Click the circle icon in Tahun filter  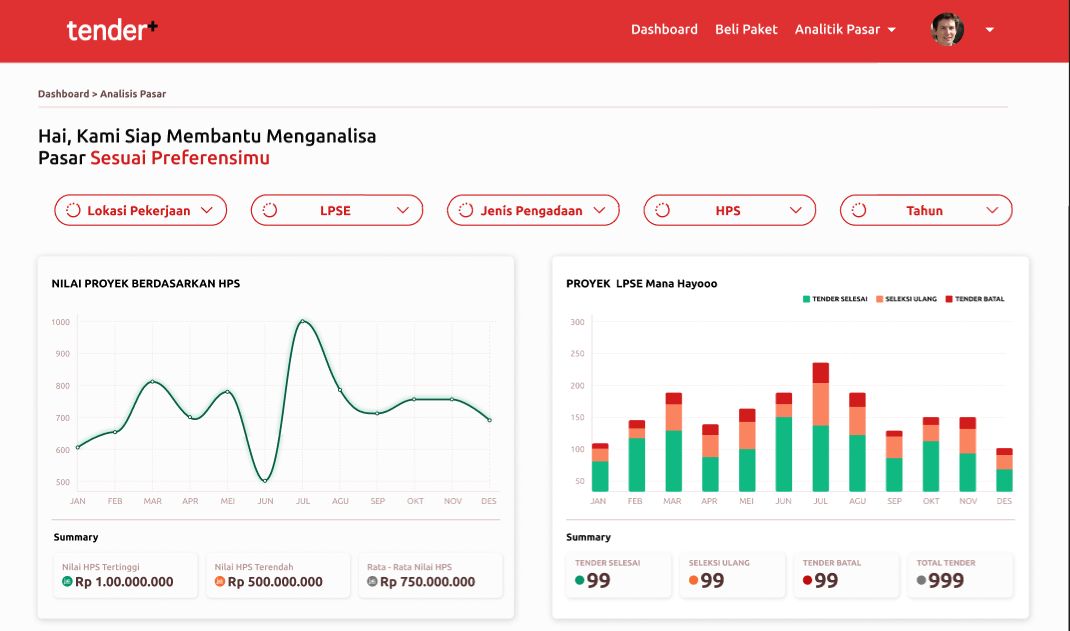click(859, 210)
